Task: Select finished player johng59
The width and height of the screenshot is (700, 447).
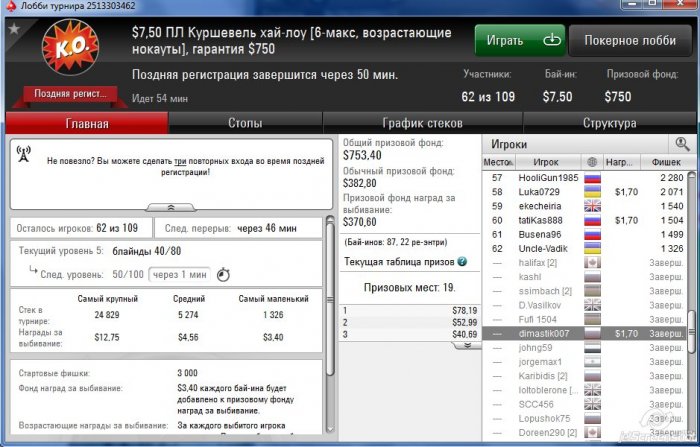Action: point(584,348)
